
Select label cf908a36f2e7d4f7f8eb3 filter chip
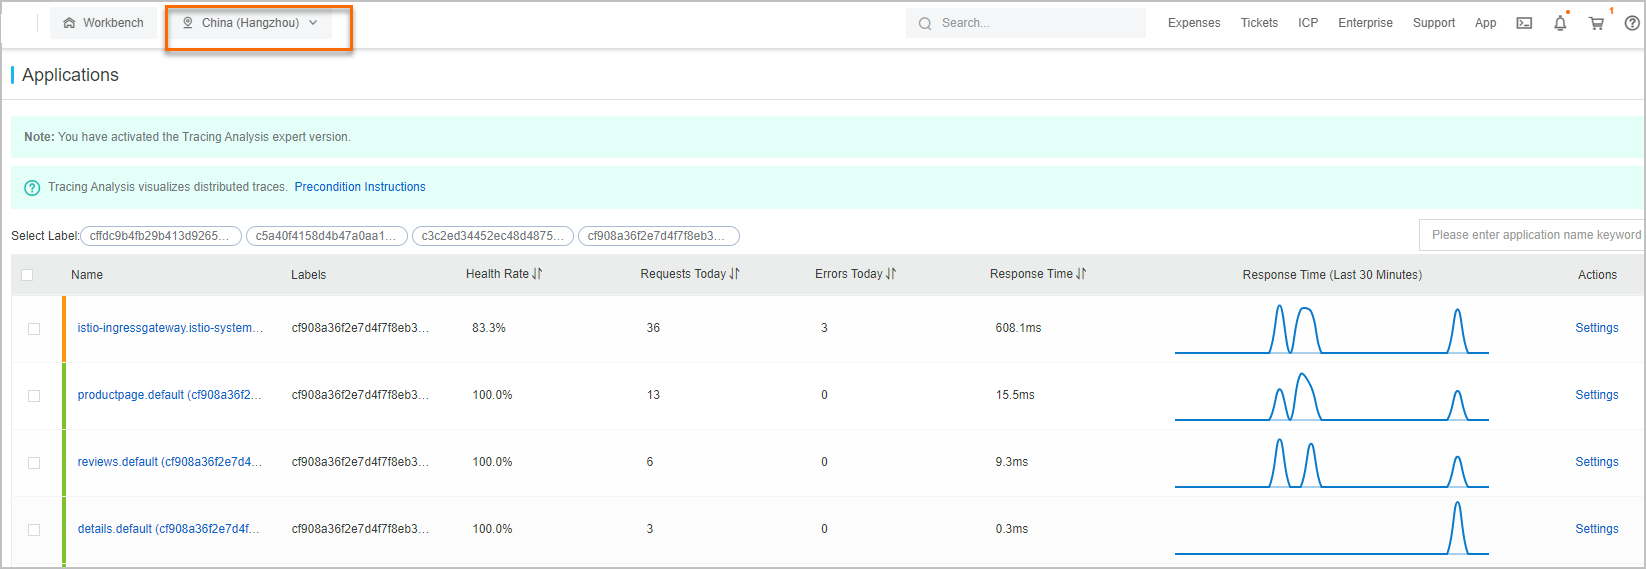click(659, 236)
